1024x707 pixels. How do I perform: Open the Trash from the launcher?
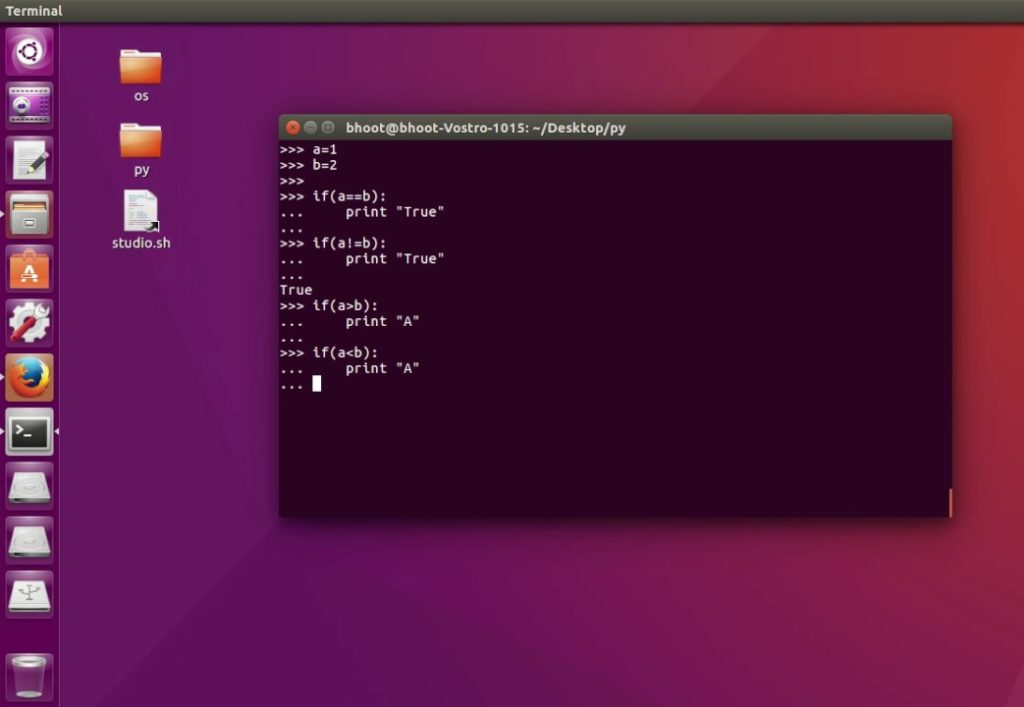pos(28,675)
